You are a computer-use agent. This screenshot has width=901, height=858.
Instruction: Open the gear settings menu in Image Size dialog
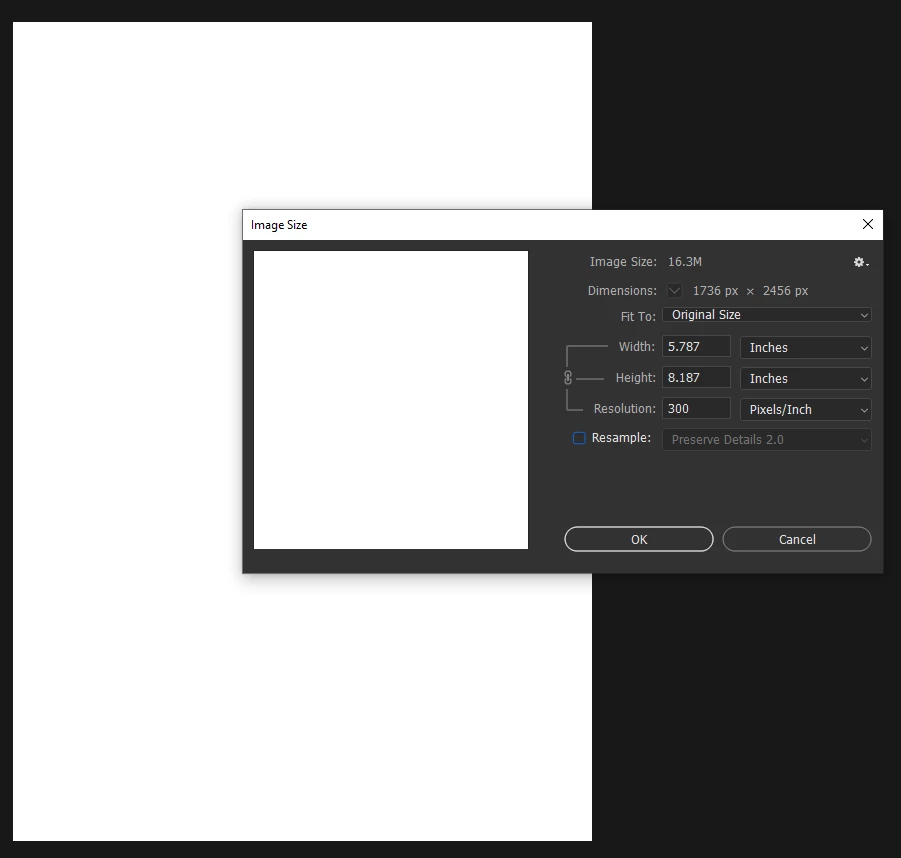pyautogui.click(x=860, y=262)
